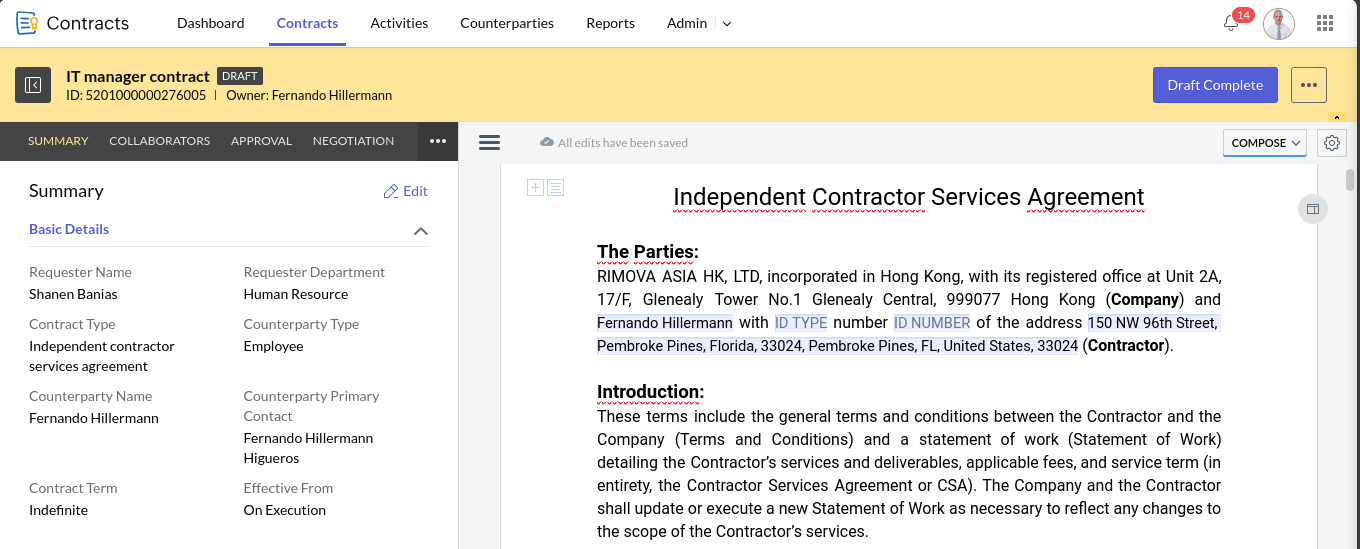1360x549 pixels.
Task: Open the user profile avatar
Action: pos(1278,23)
